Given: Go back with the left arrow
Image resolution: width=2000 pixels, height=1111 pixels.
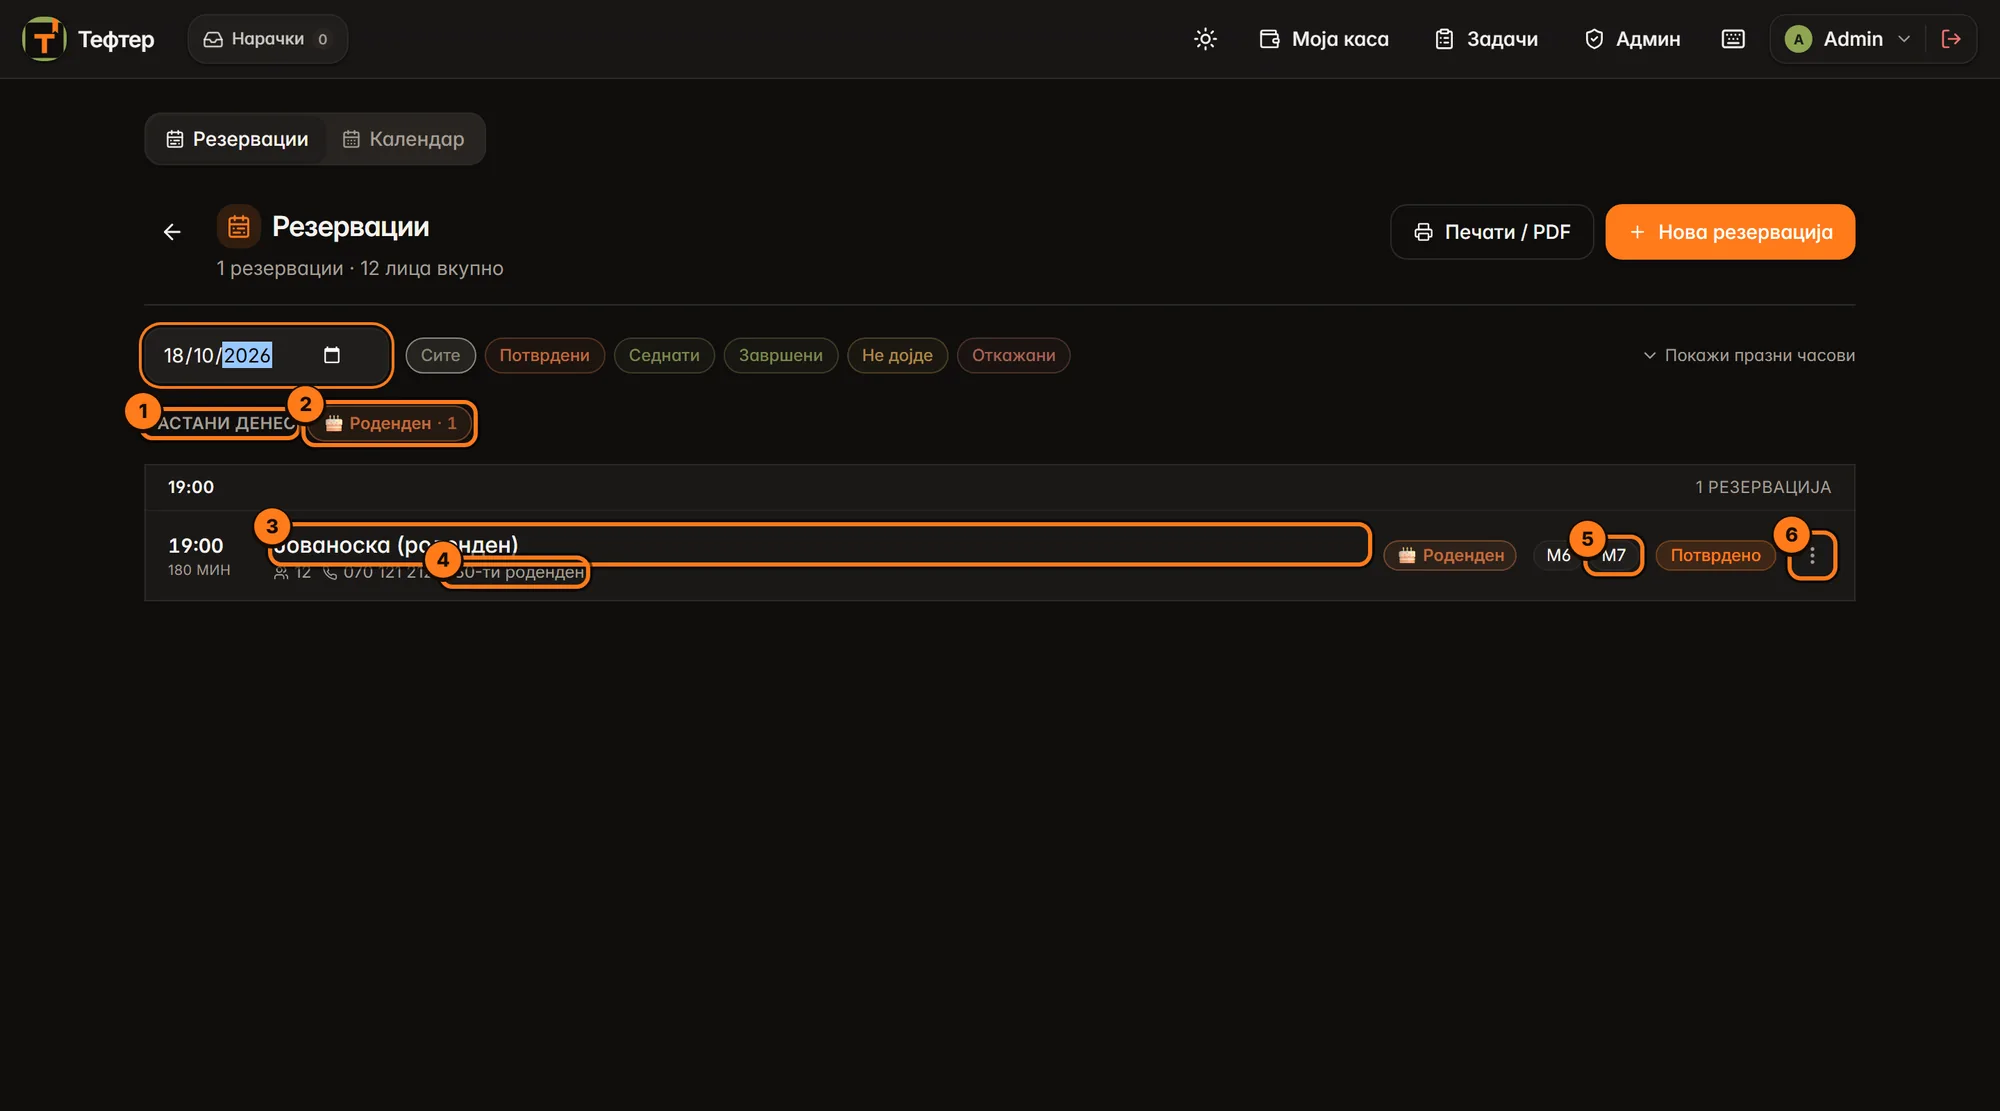Looking at the screenshot, I should 172,232.
